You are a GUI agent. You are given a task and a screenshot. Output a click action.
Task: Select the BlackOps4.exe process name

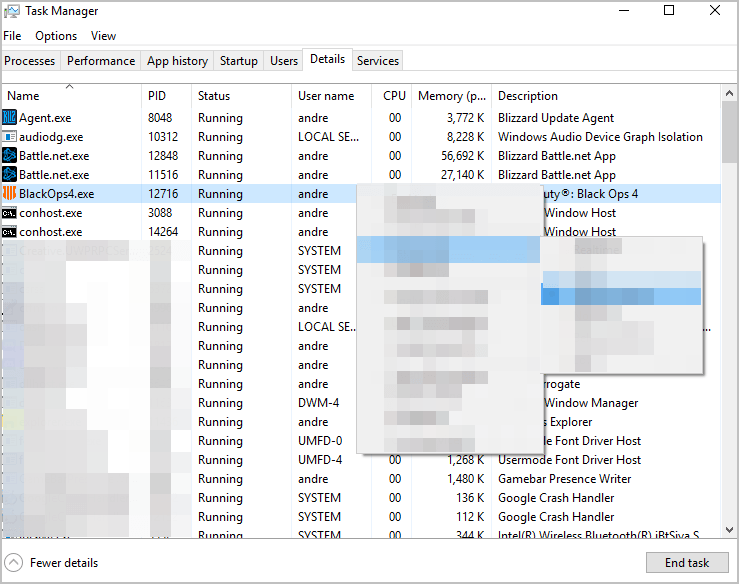point(57,194)
